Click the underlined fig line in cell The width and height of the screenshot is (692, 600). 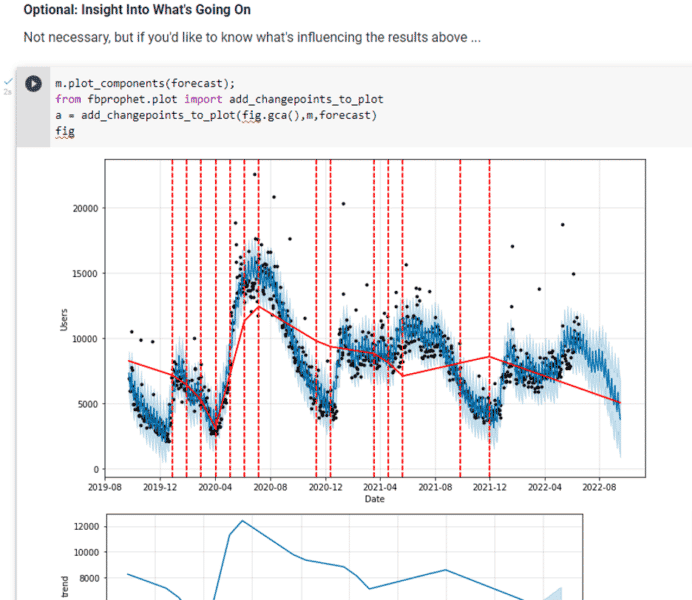(64, 131)
